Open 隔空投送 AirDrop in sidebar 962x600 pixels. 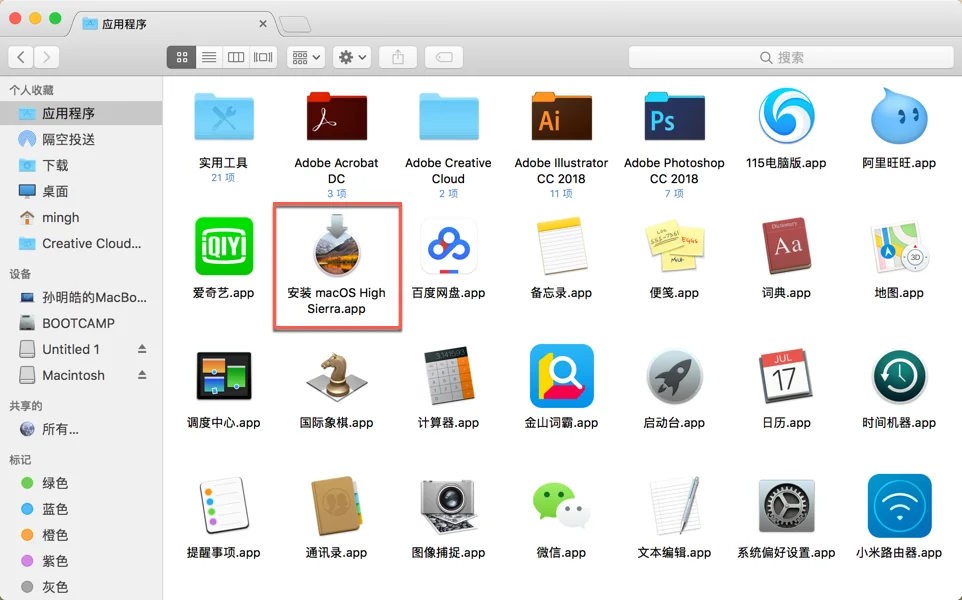(81, 139)
